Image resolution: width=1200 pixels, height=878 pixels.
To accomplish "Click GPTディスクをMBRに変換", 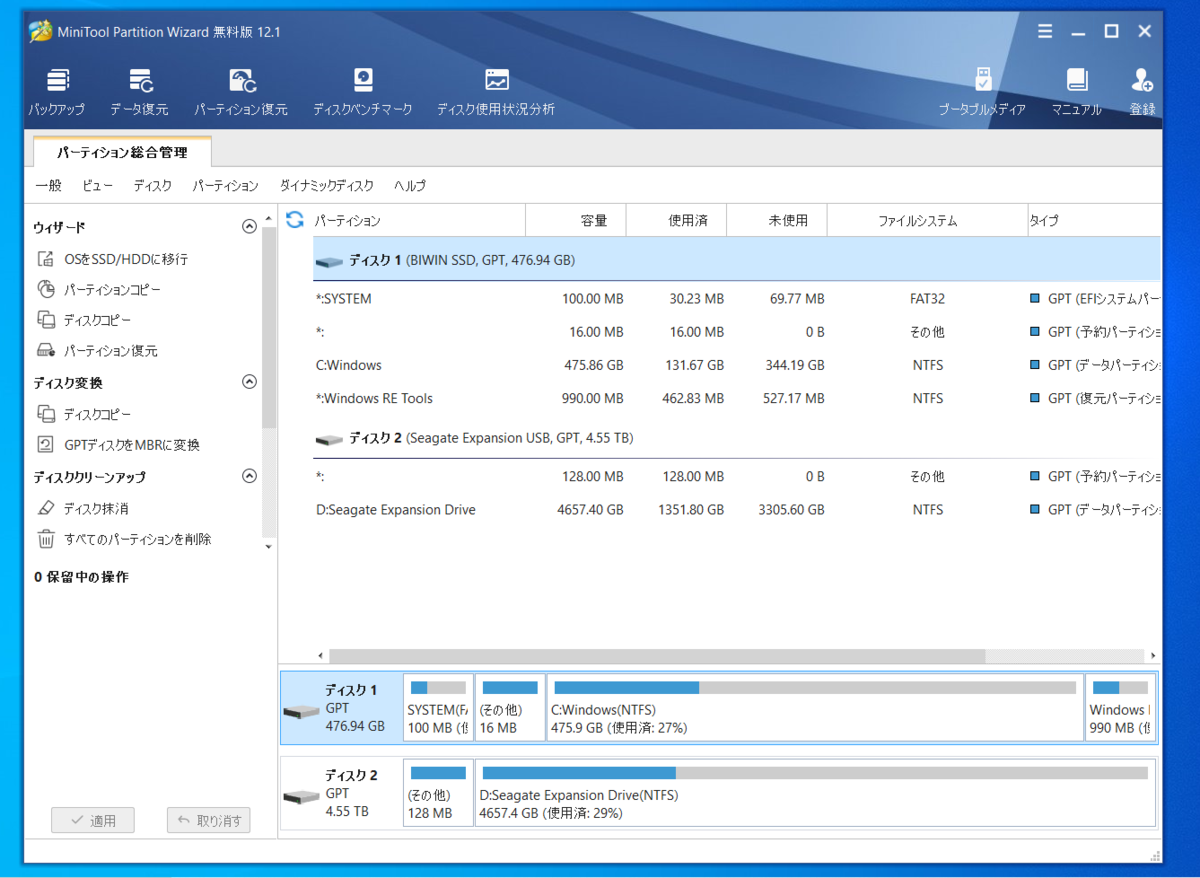I will (118, 445).
